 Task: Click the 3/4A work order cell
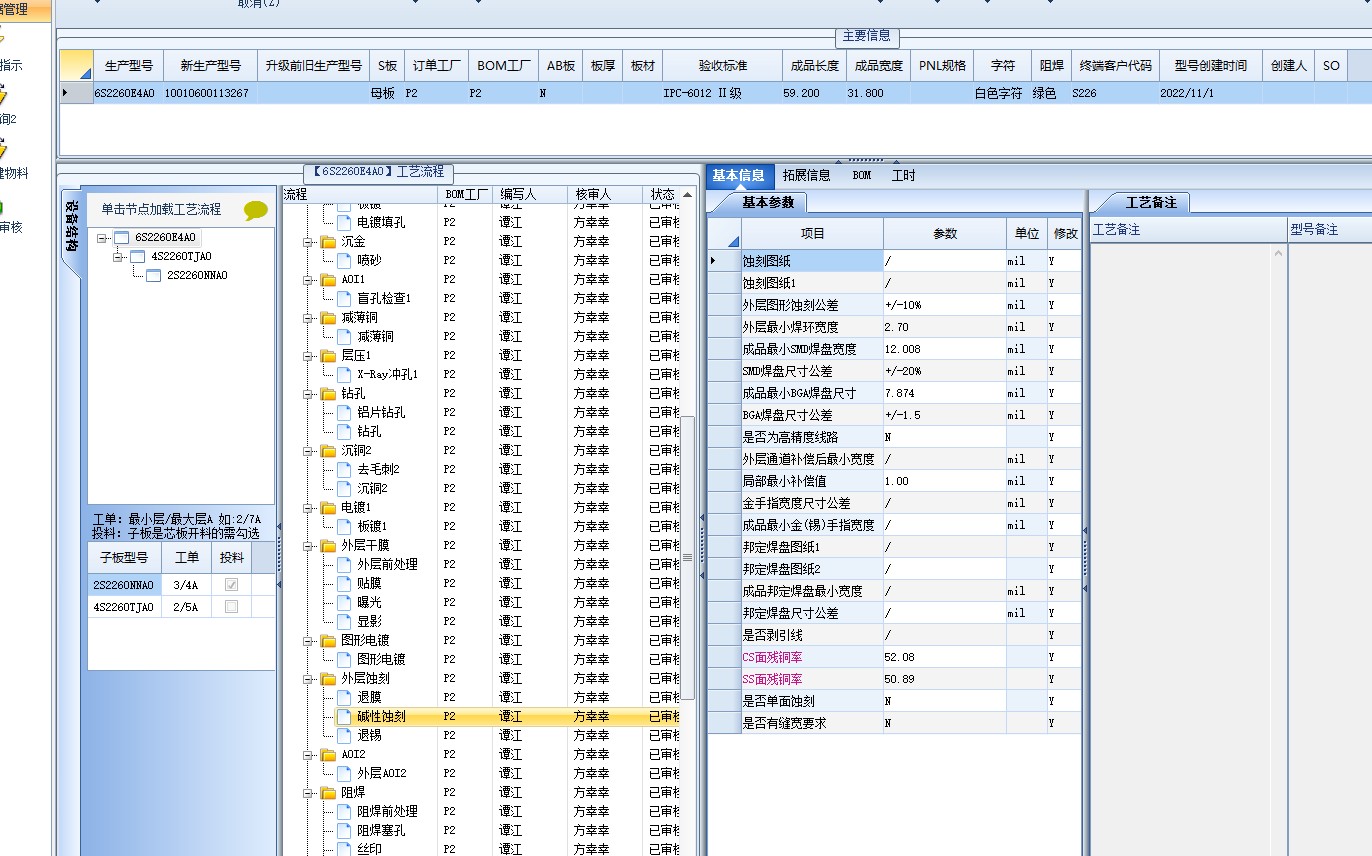(186, 585)
